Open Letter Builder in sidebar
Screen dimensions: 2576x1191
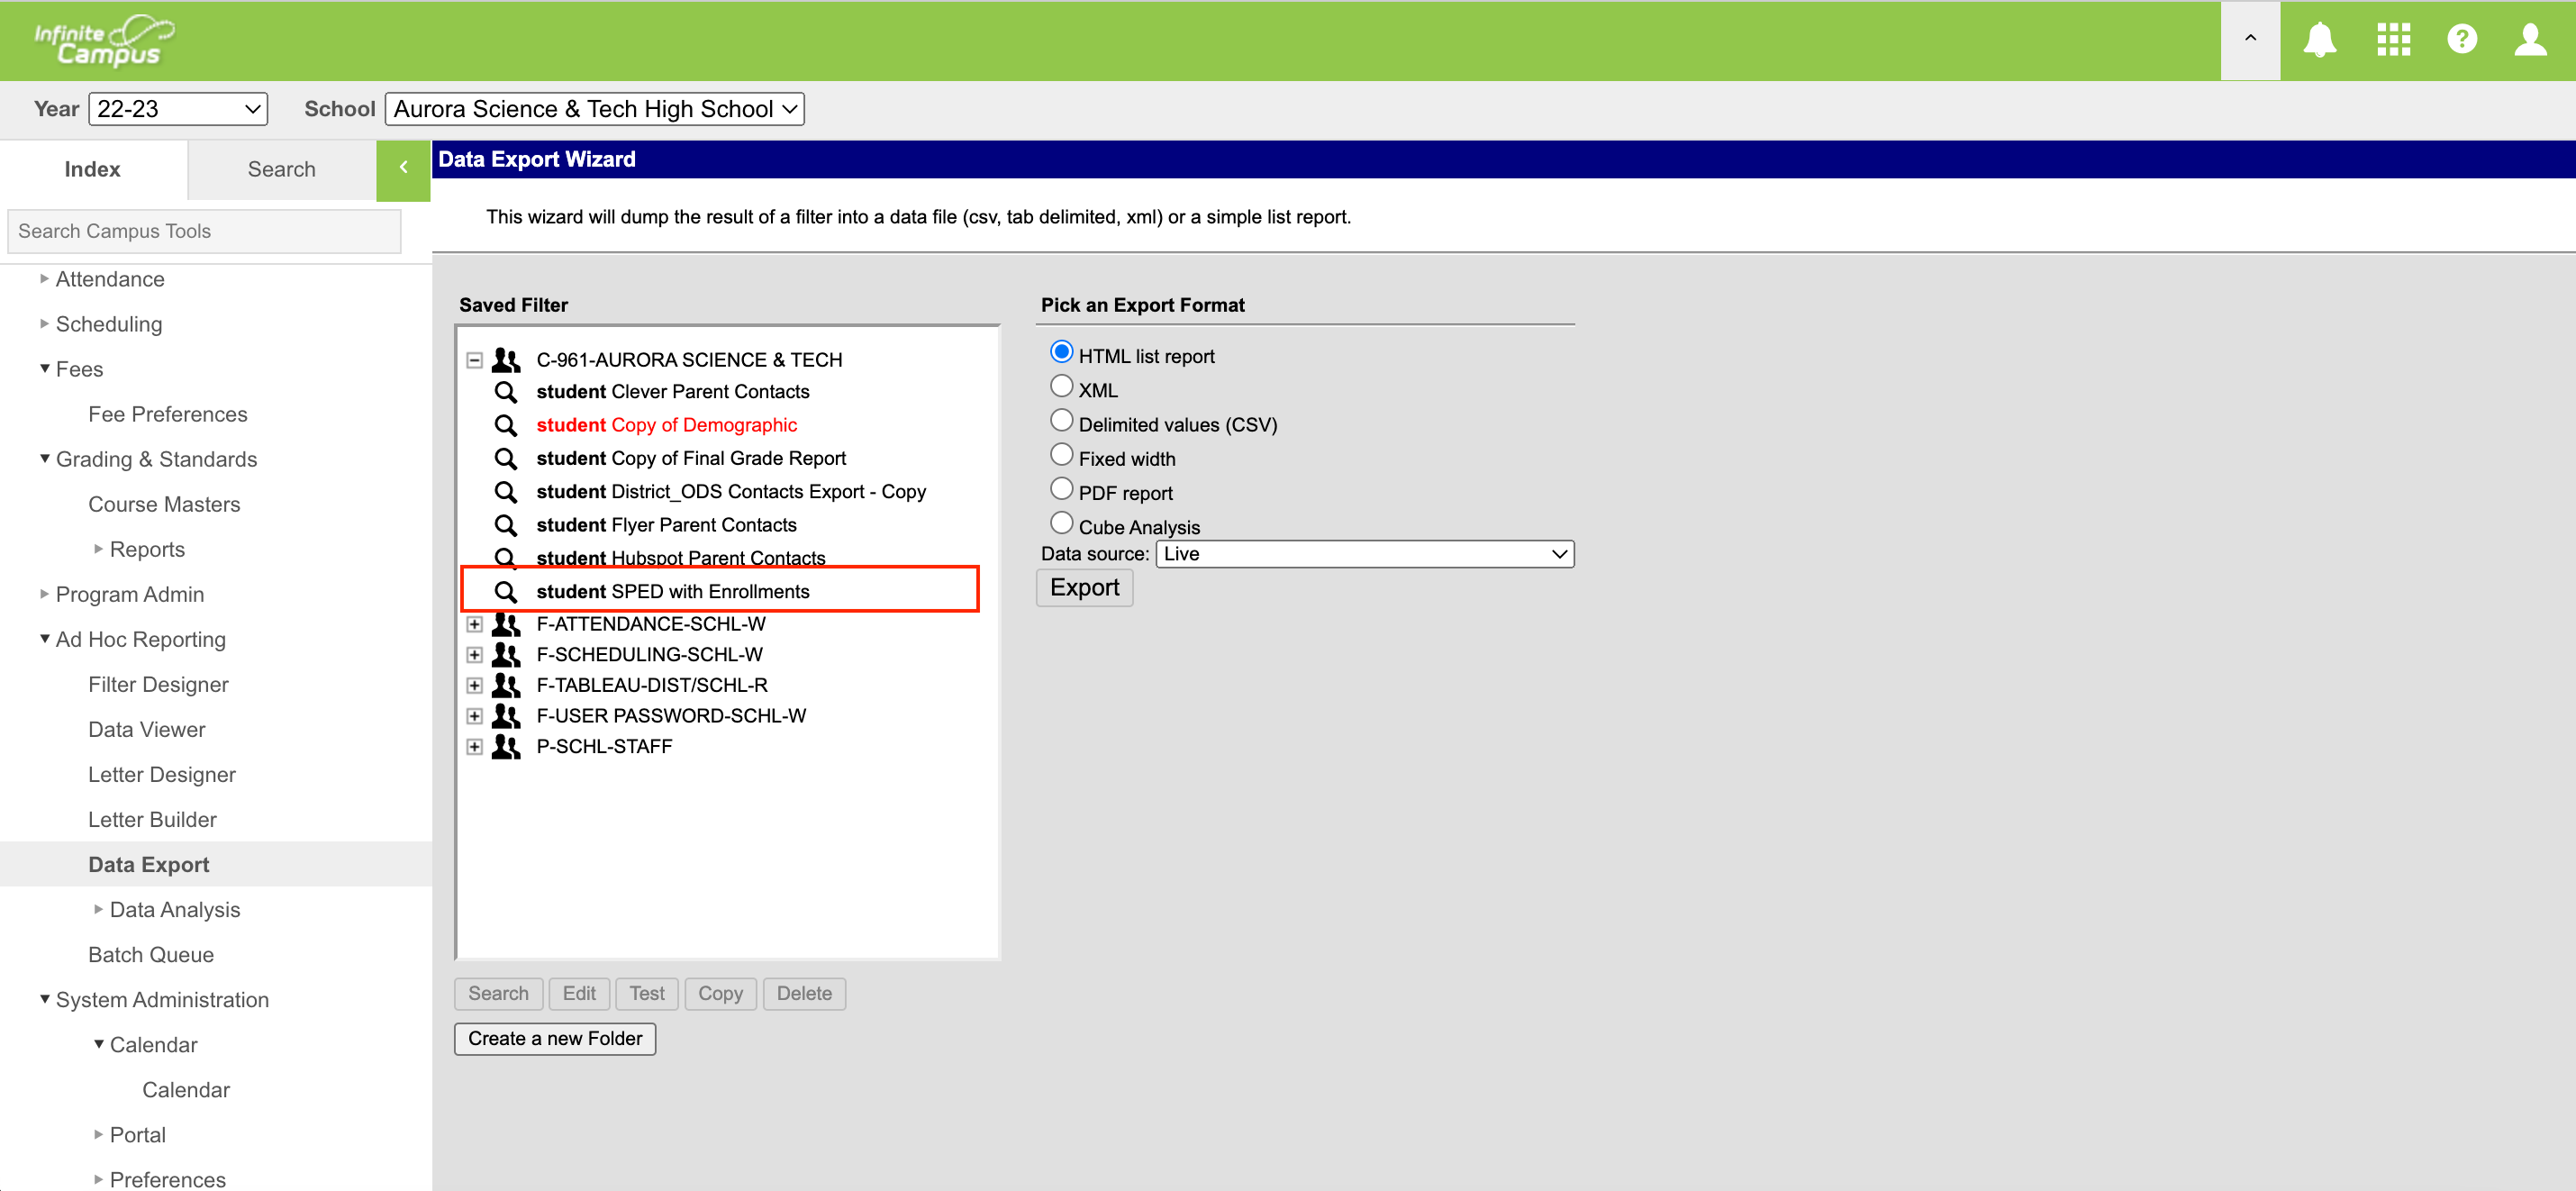coord(152,820)
